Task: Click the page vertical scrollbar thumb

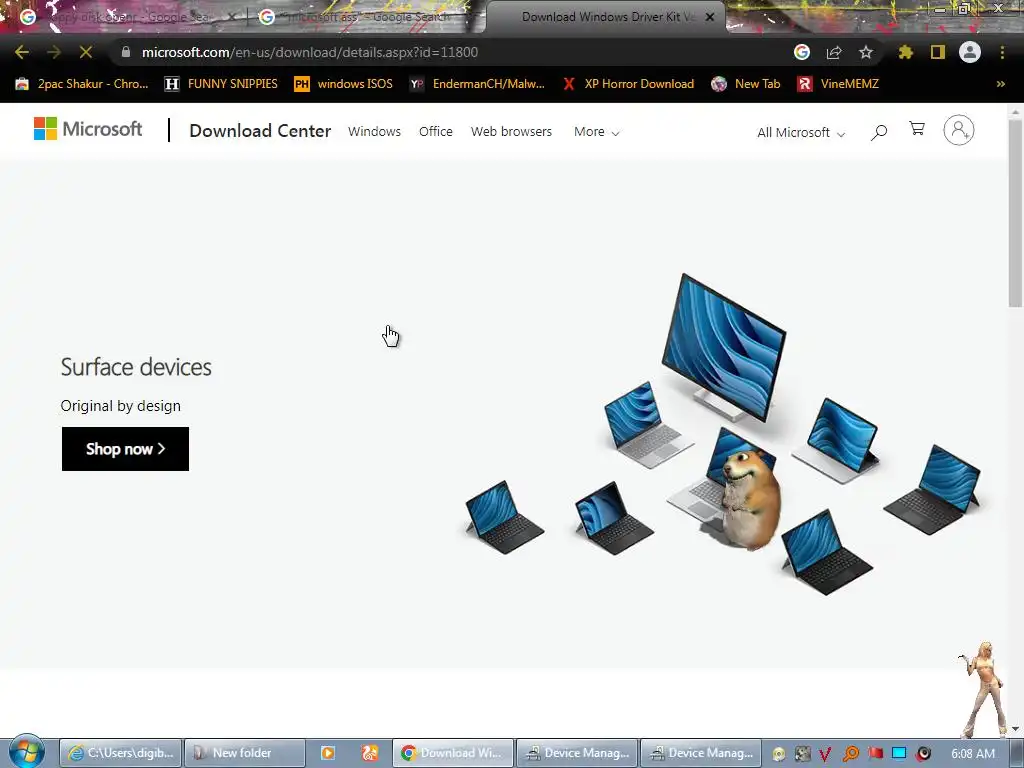Action: point(1015,212)
